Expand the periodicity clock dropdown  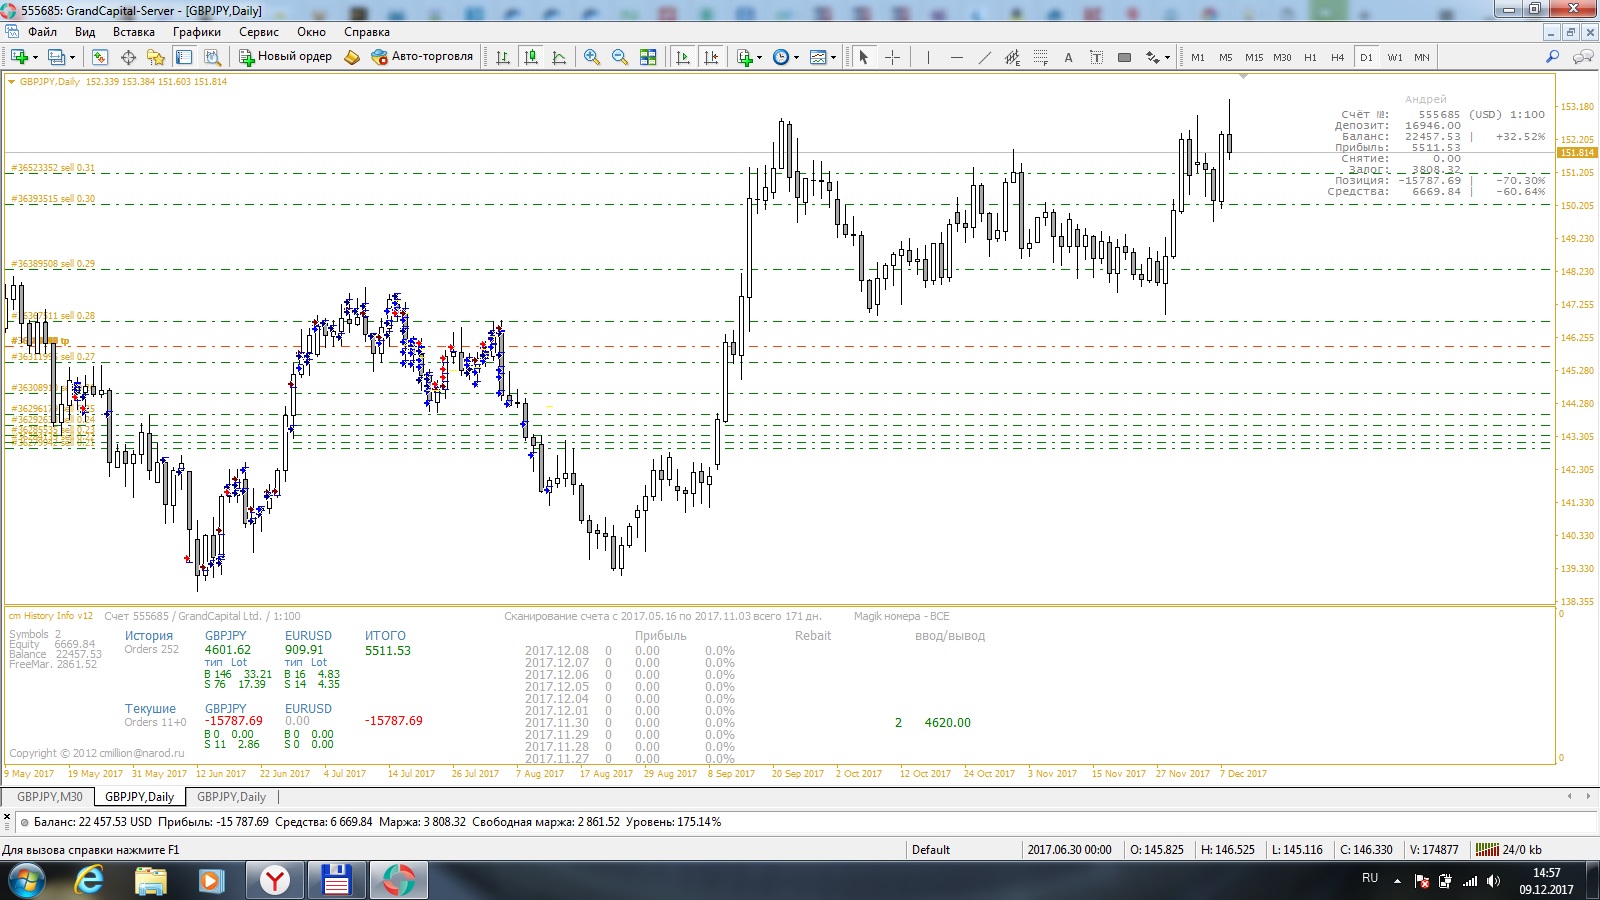796,57
